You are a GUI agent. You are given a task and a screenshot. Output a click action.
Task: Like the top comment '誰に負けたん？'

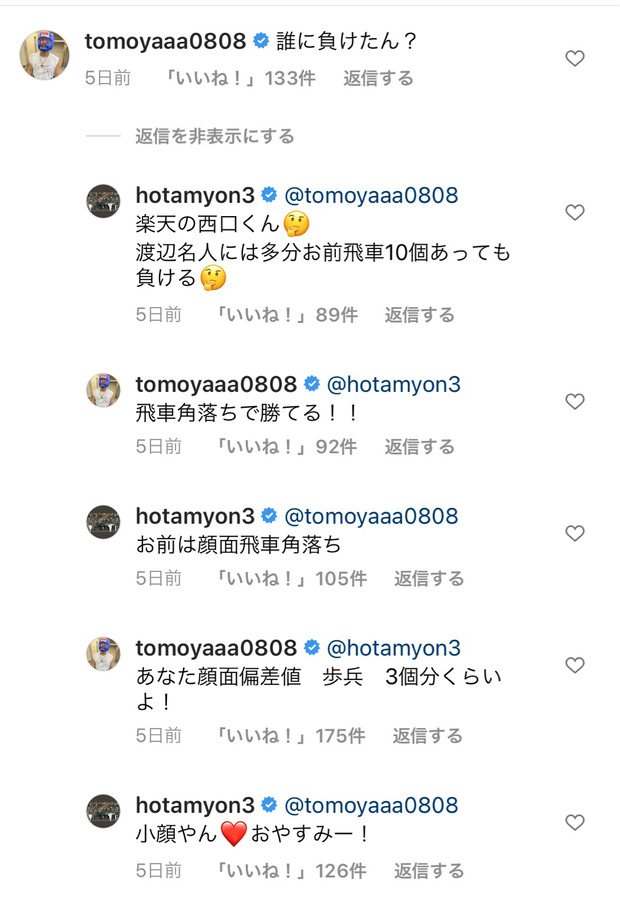pos(575,59)
